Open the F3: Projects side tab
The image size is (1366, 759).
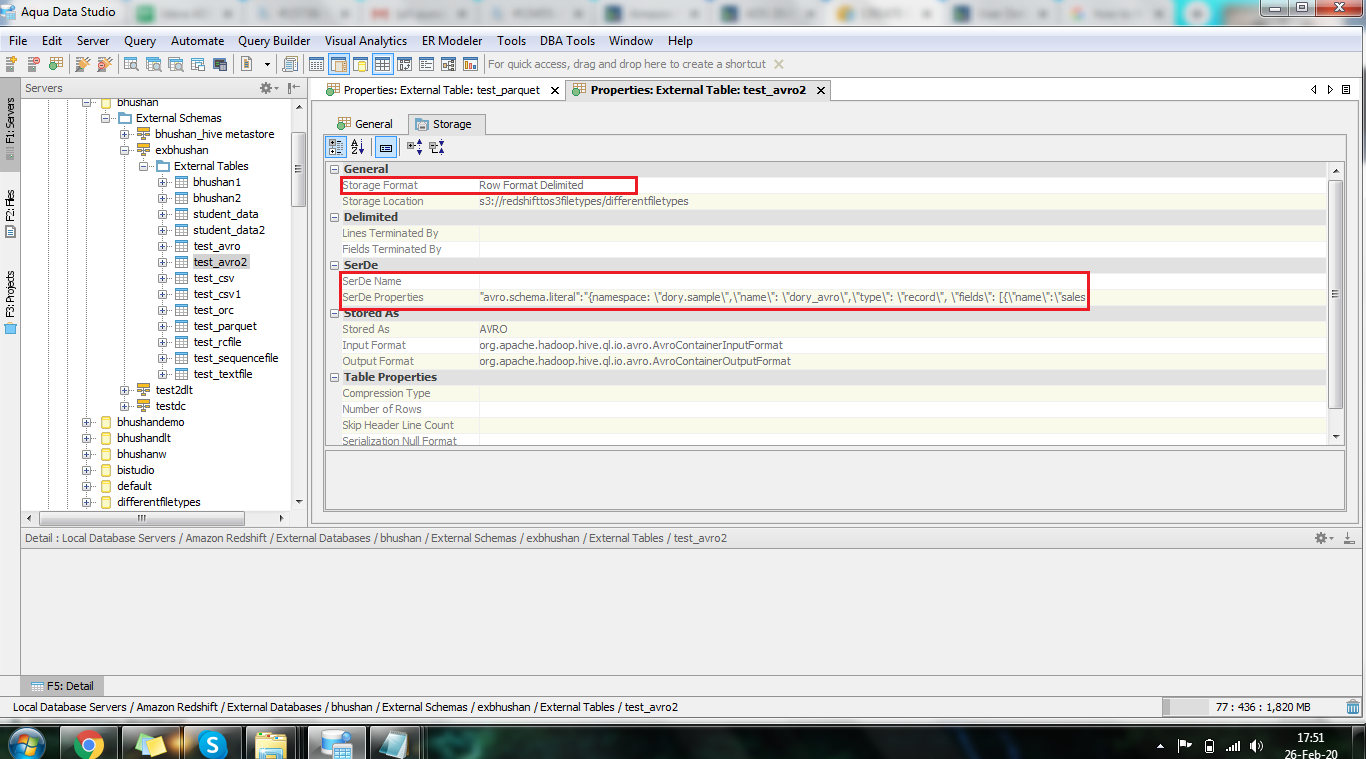tap(10, 302)
